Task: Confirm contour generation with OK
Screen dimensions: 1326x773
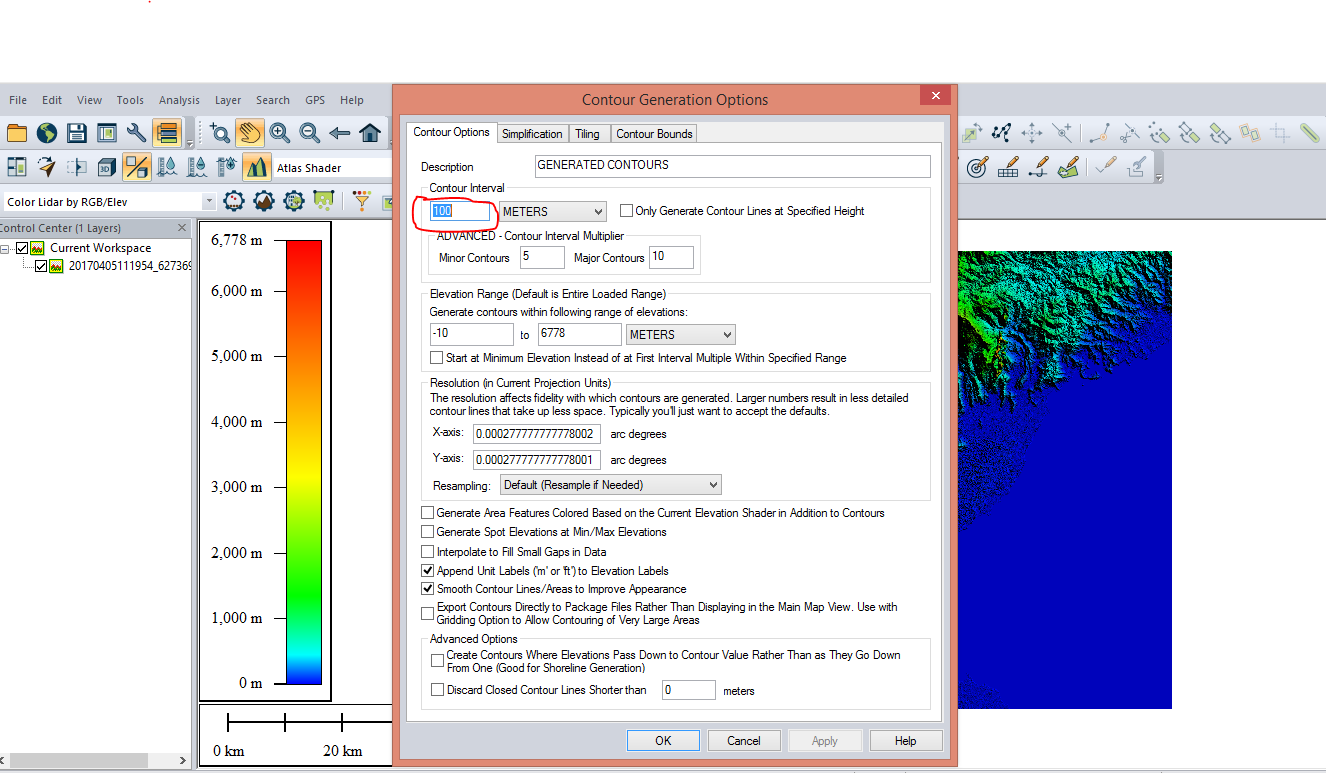Action: (663, 740)
